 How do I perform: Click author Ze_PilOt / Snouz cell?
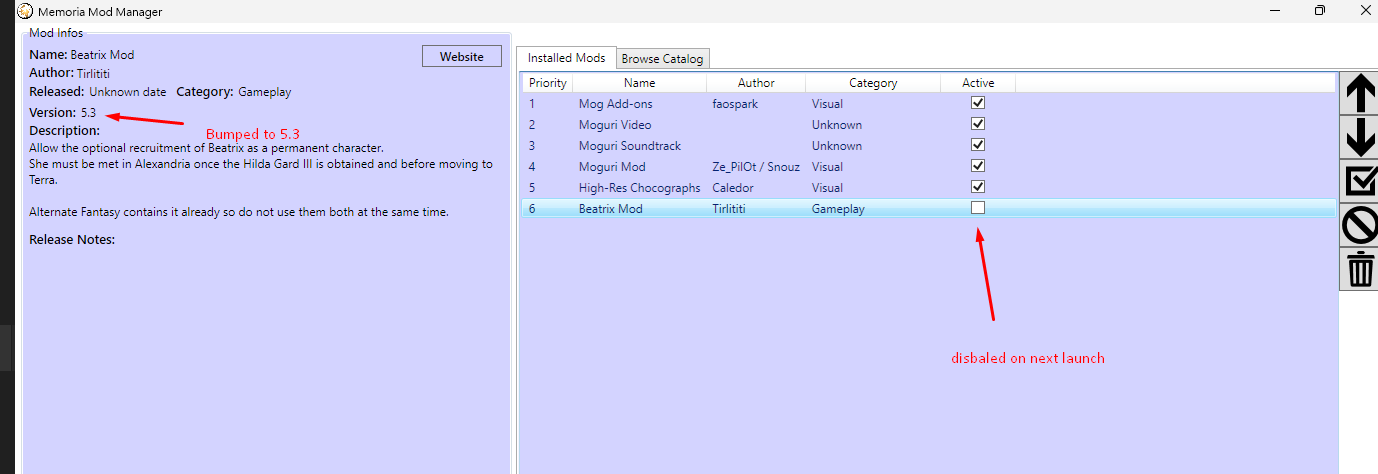click(x=756, y=167)
